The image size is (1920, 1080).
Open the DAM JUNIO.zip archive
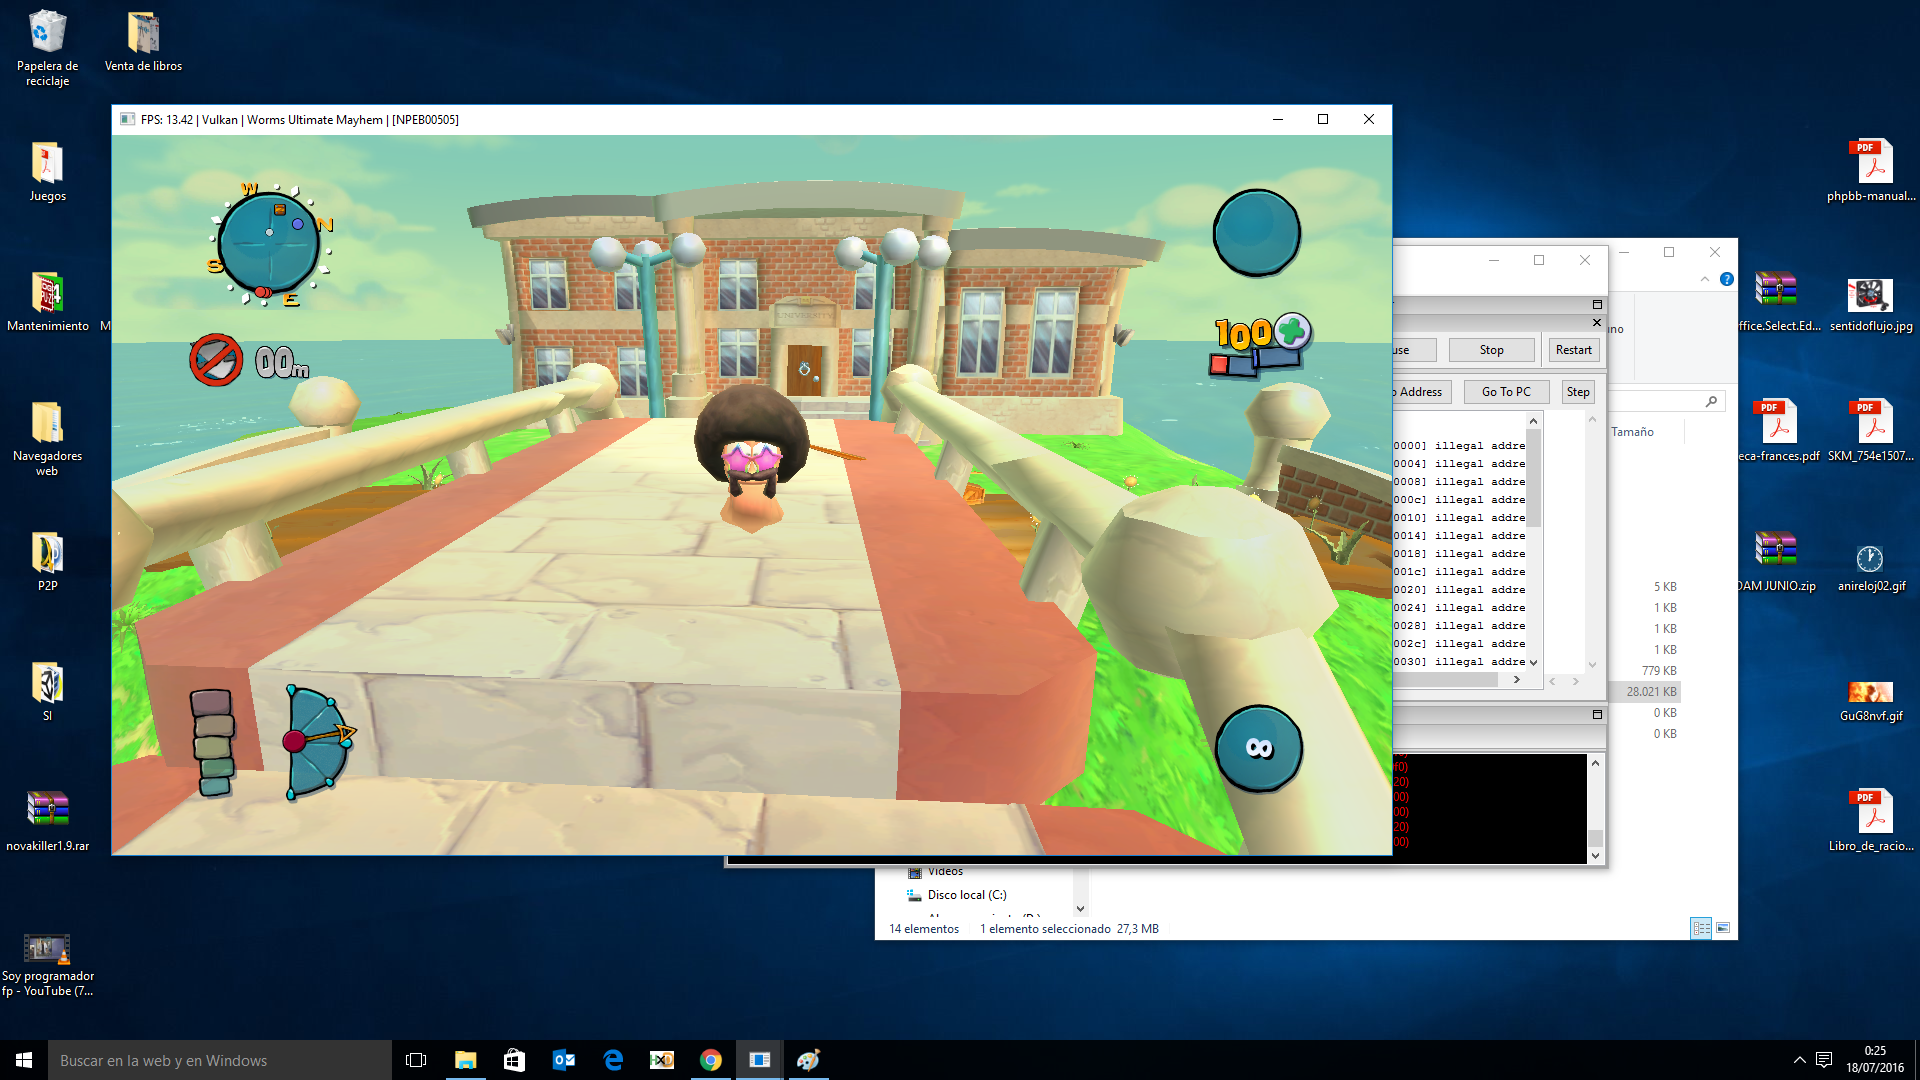coord(1778,562)
